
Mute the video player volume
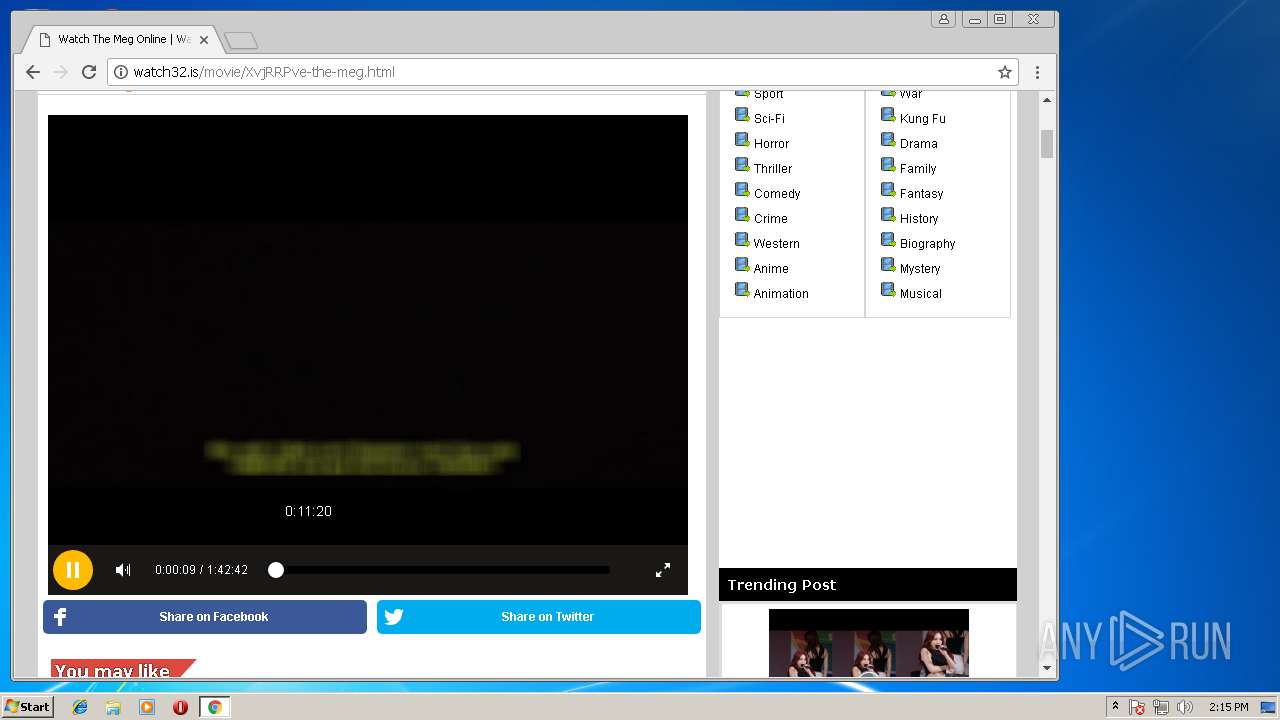(123, 570)
